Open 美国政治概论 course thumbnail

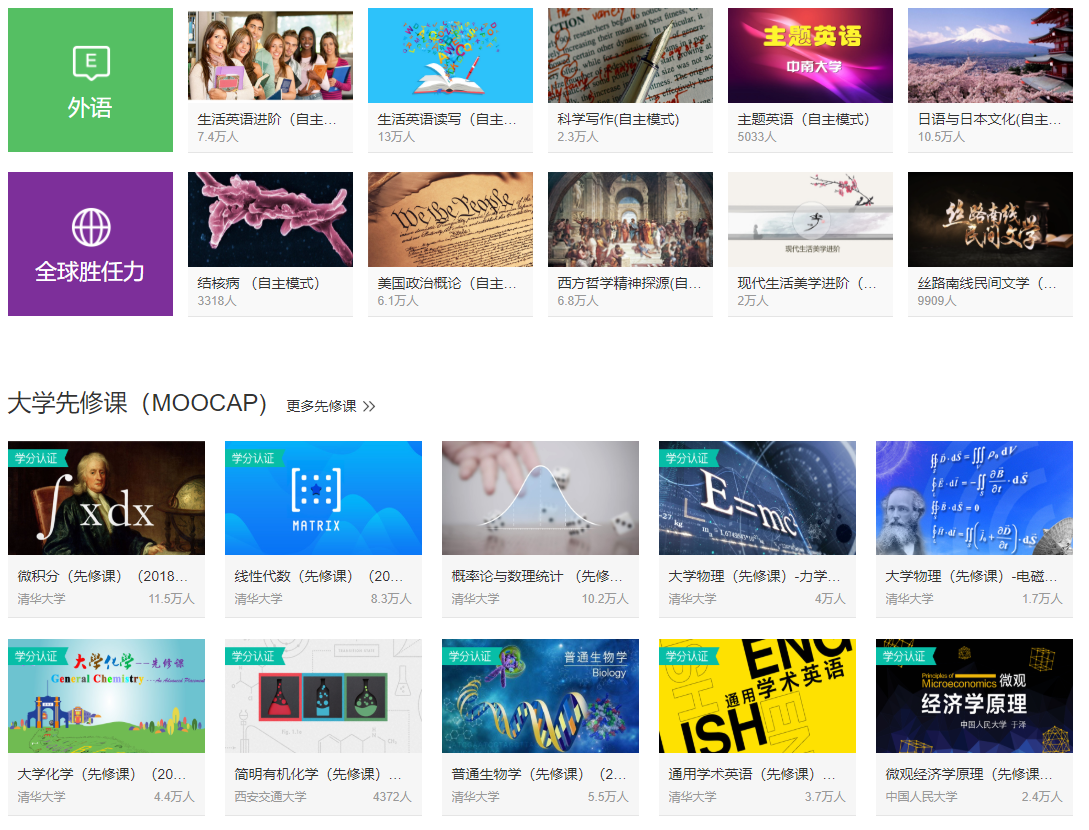(x=450, y=219)
